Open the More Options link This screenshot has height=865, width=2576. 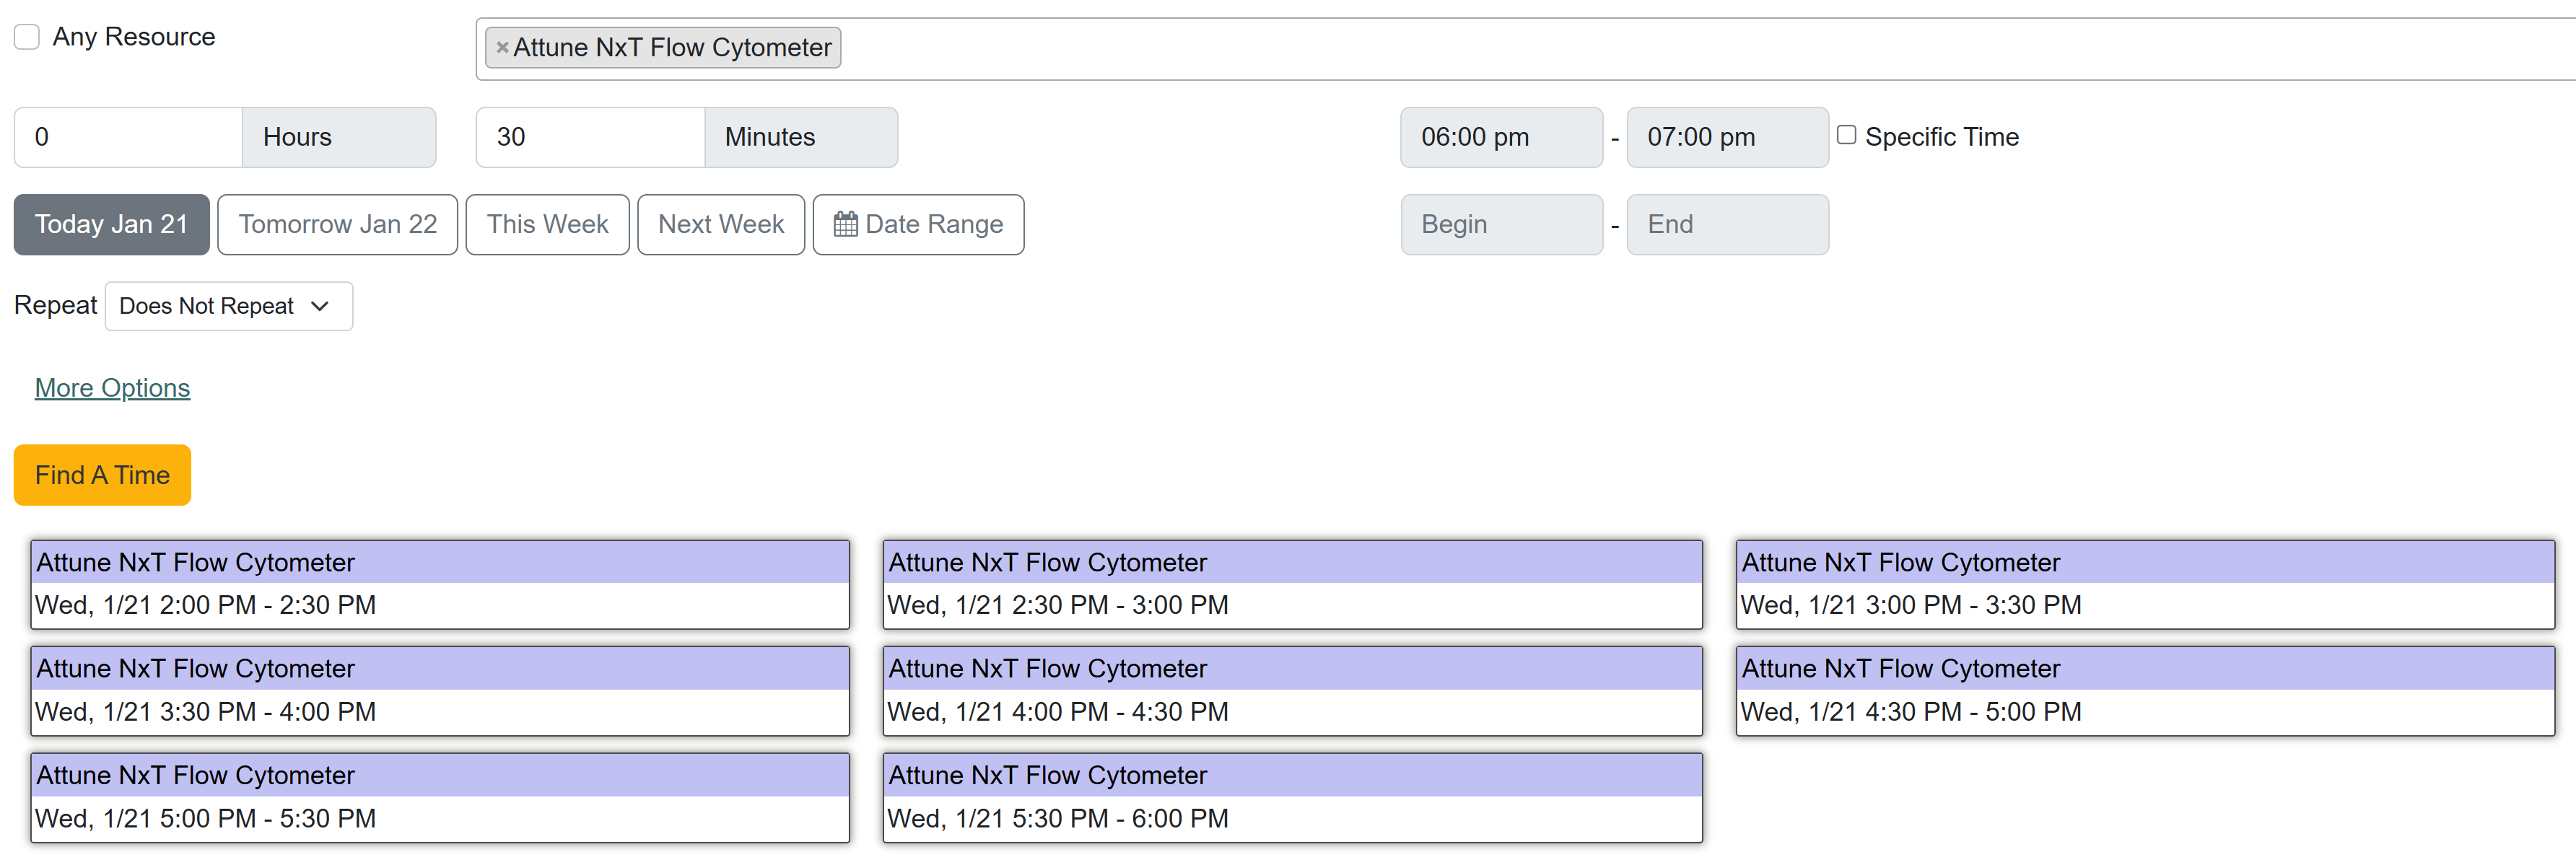point(112,388)
